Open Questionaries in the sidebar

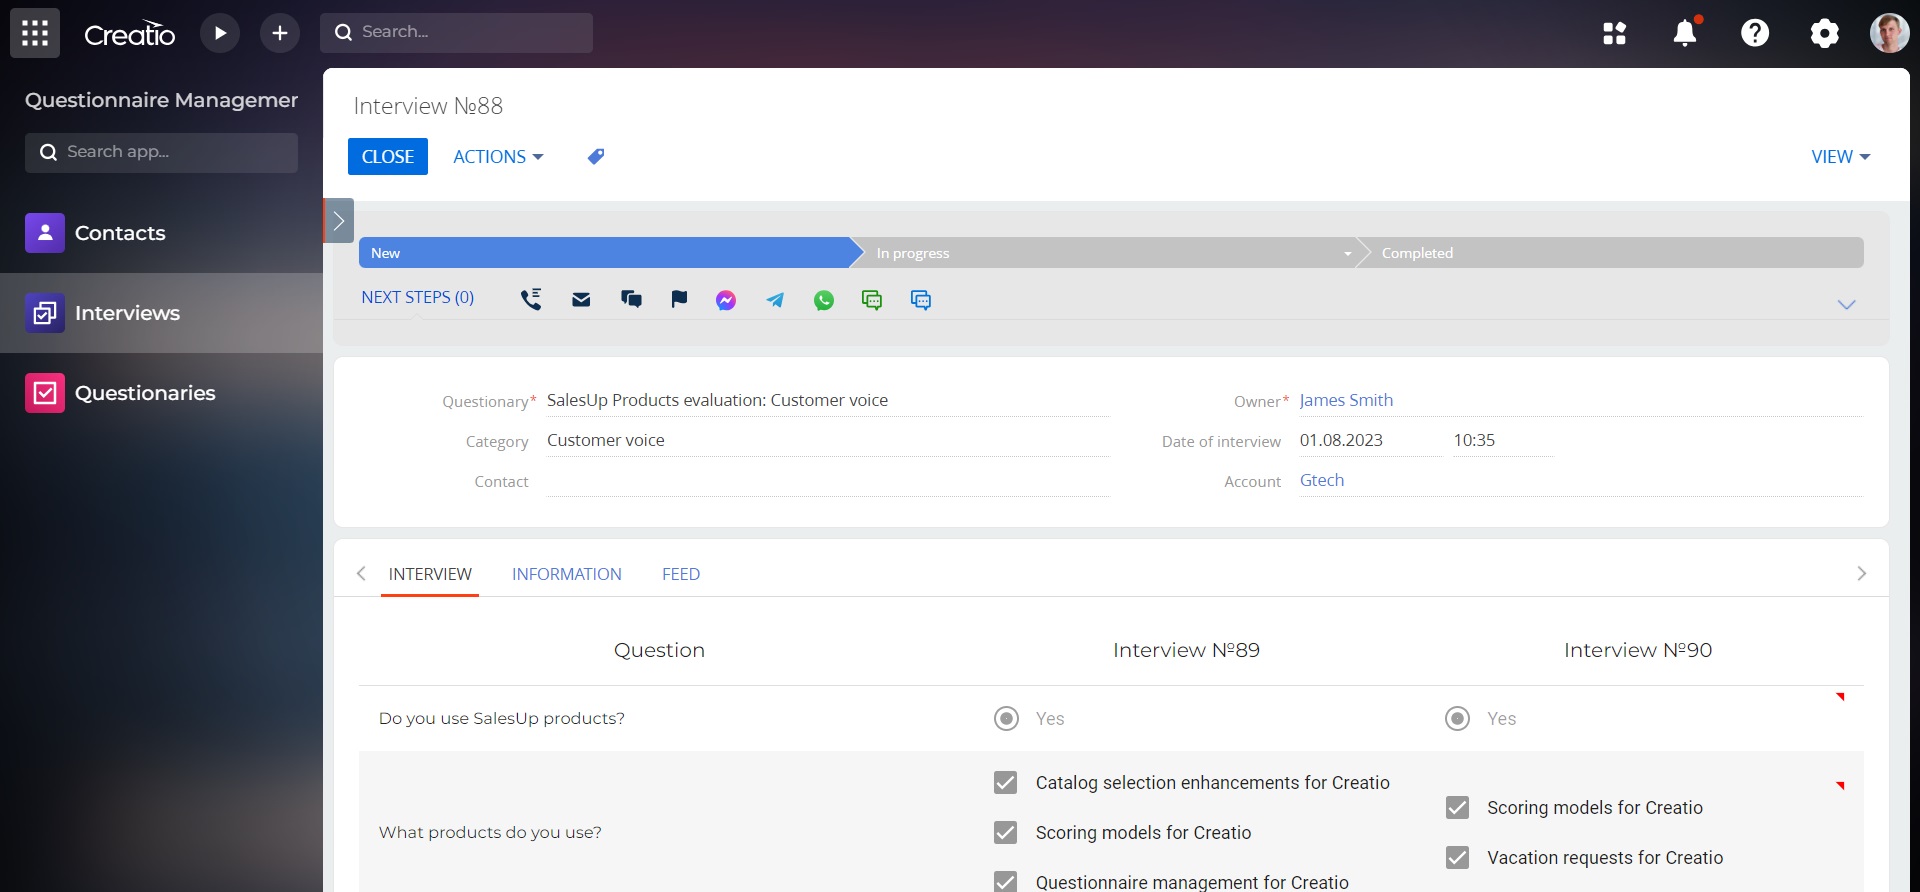145,393
